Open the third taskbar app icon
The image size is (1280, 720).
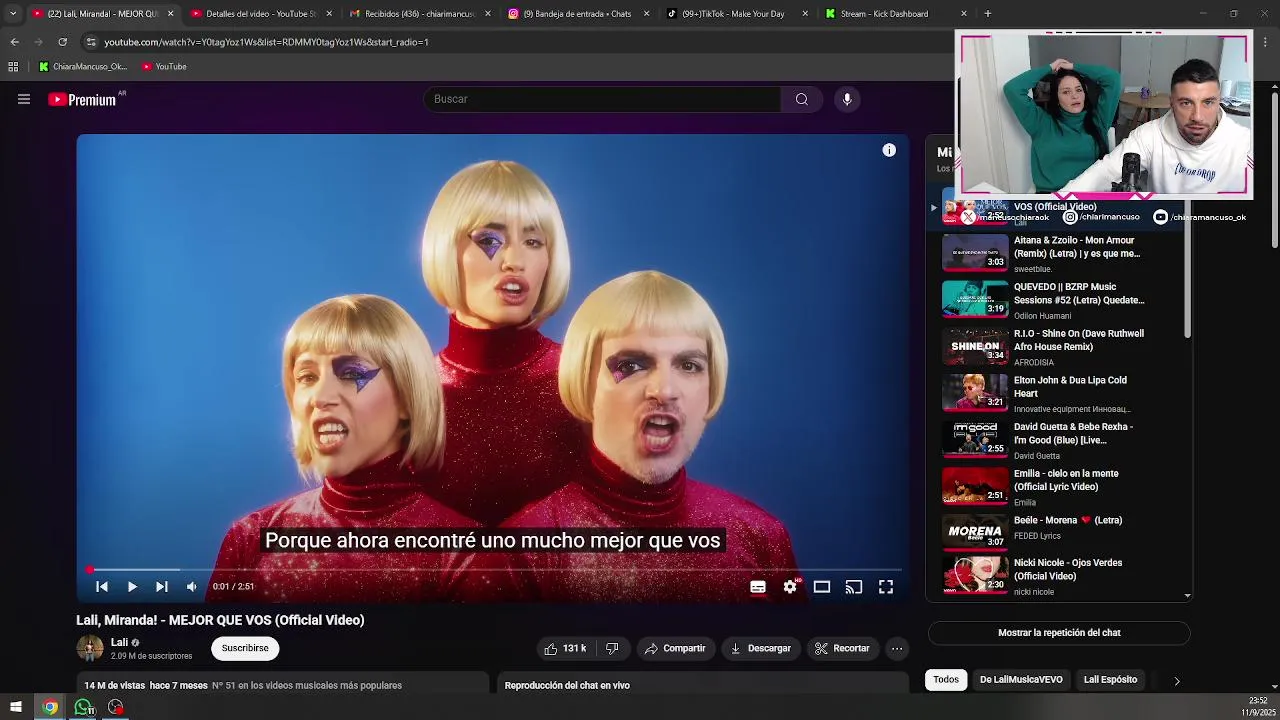pyautogui.click(x=116, y=707)
